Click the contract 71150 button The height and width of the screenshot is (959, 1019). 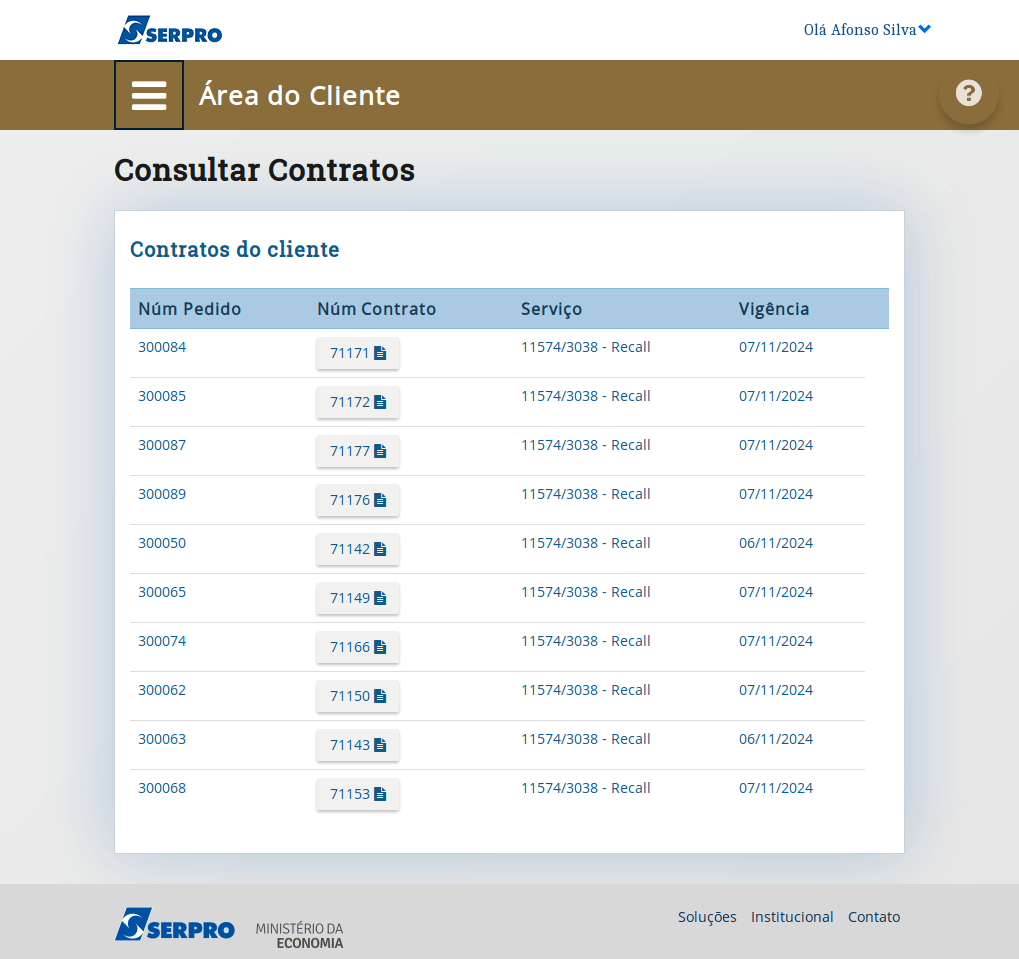357,696
